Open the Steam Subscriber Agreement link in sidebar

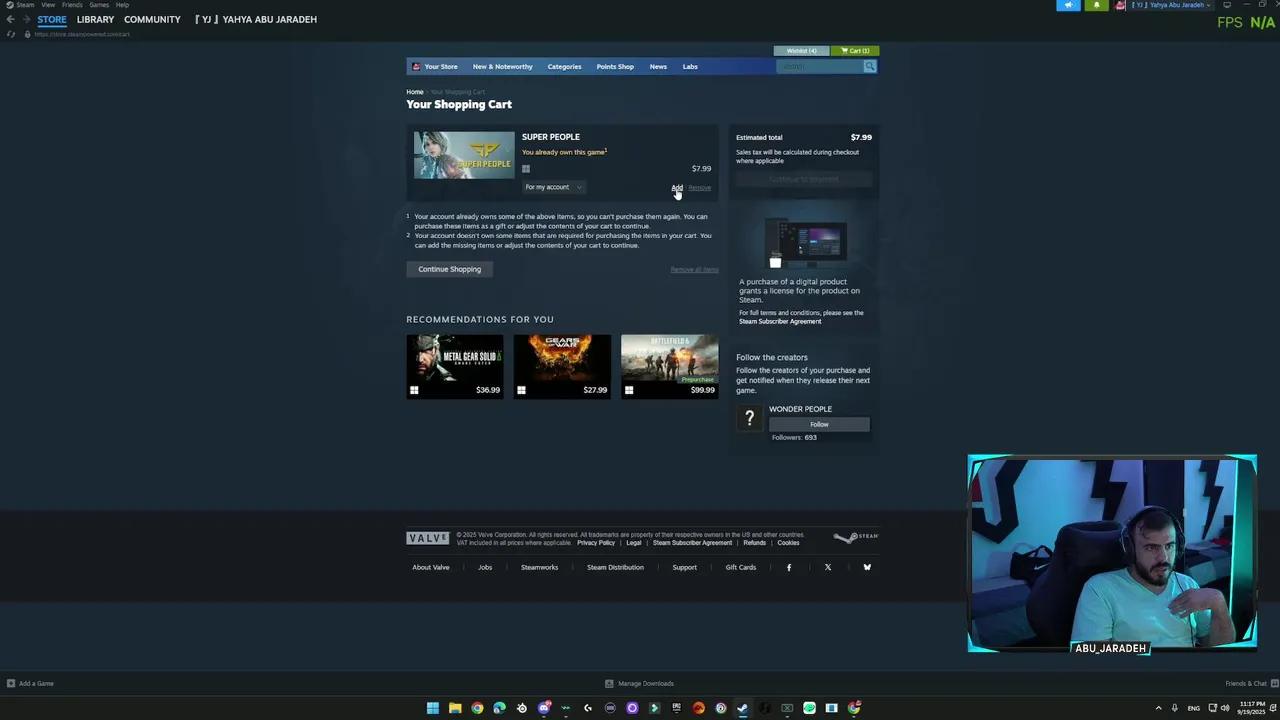point(780,321)
